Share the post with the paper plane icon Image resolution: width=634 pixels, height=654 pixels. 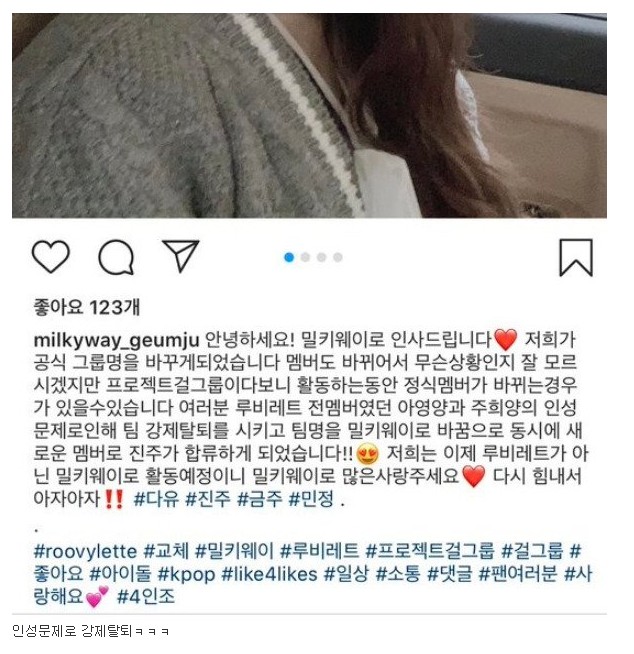181,256
